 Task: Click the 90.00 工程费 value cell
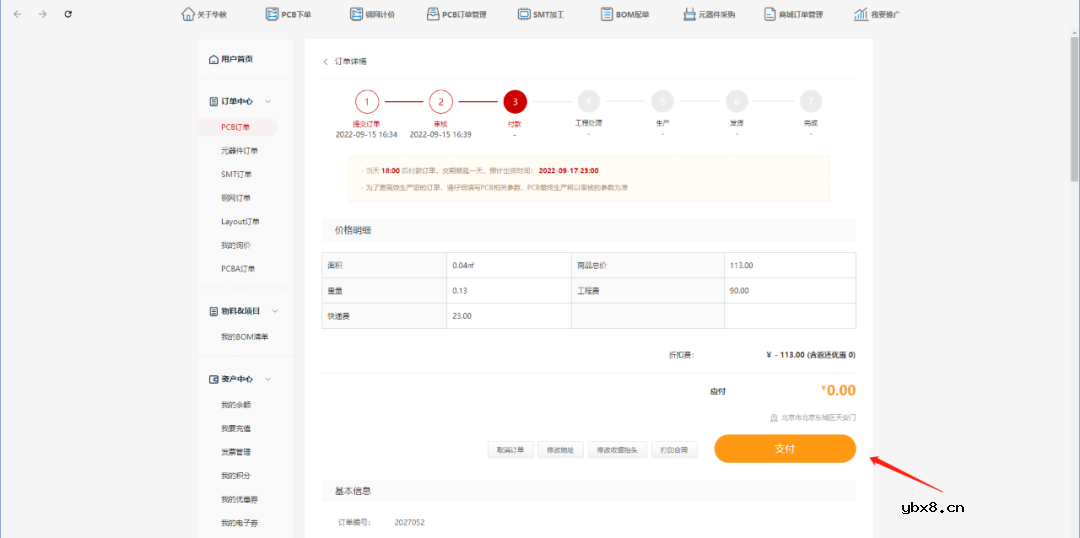point(790,291)
